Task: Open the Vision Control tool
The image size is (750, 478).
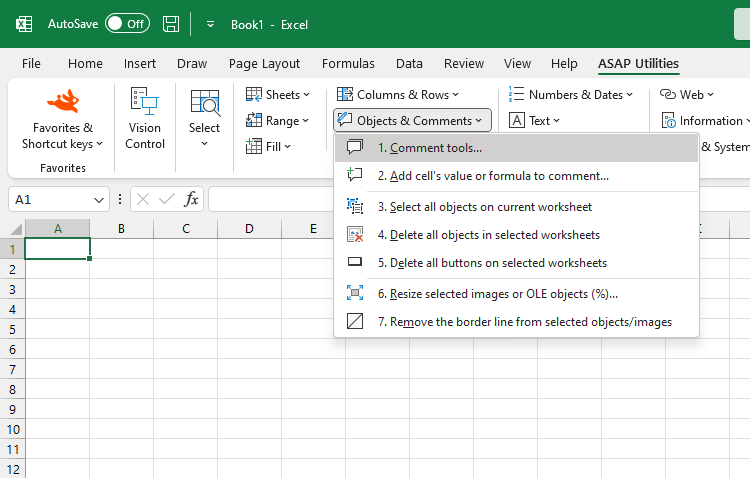Action: coord(145,118)
